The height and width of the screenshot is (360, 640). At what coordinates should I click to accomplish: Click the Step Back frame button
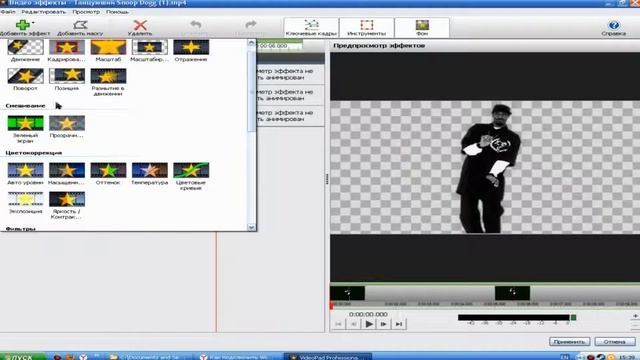point(353,324)
